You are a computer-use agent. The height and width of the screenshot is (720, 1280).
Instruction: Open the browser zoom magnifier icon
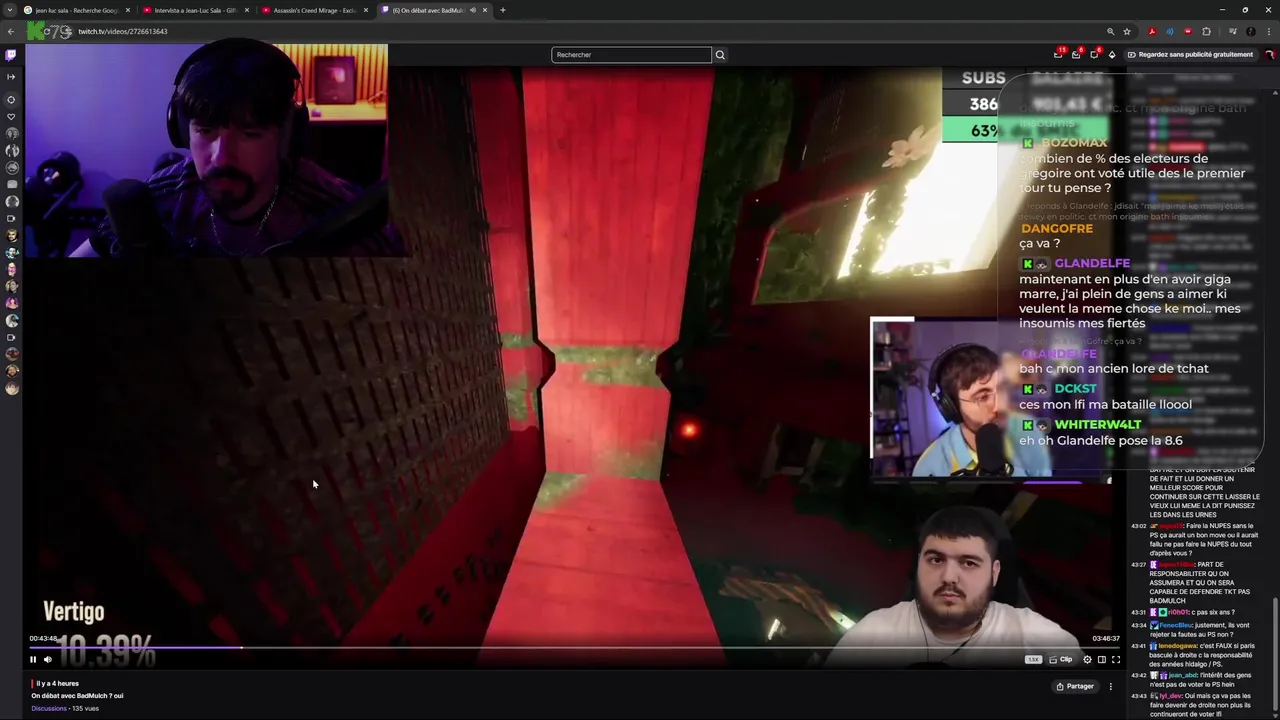point(1111,31)
